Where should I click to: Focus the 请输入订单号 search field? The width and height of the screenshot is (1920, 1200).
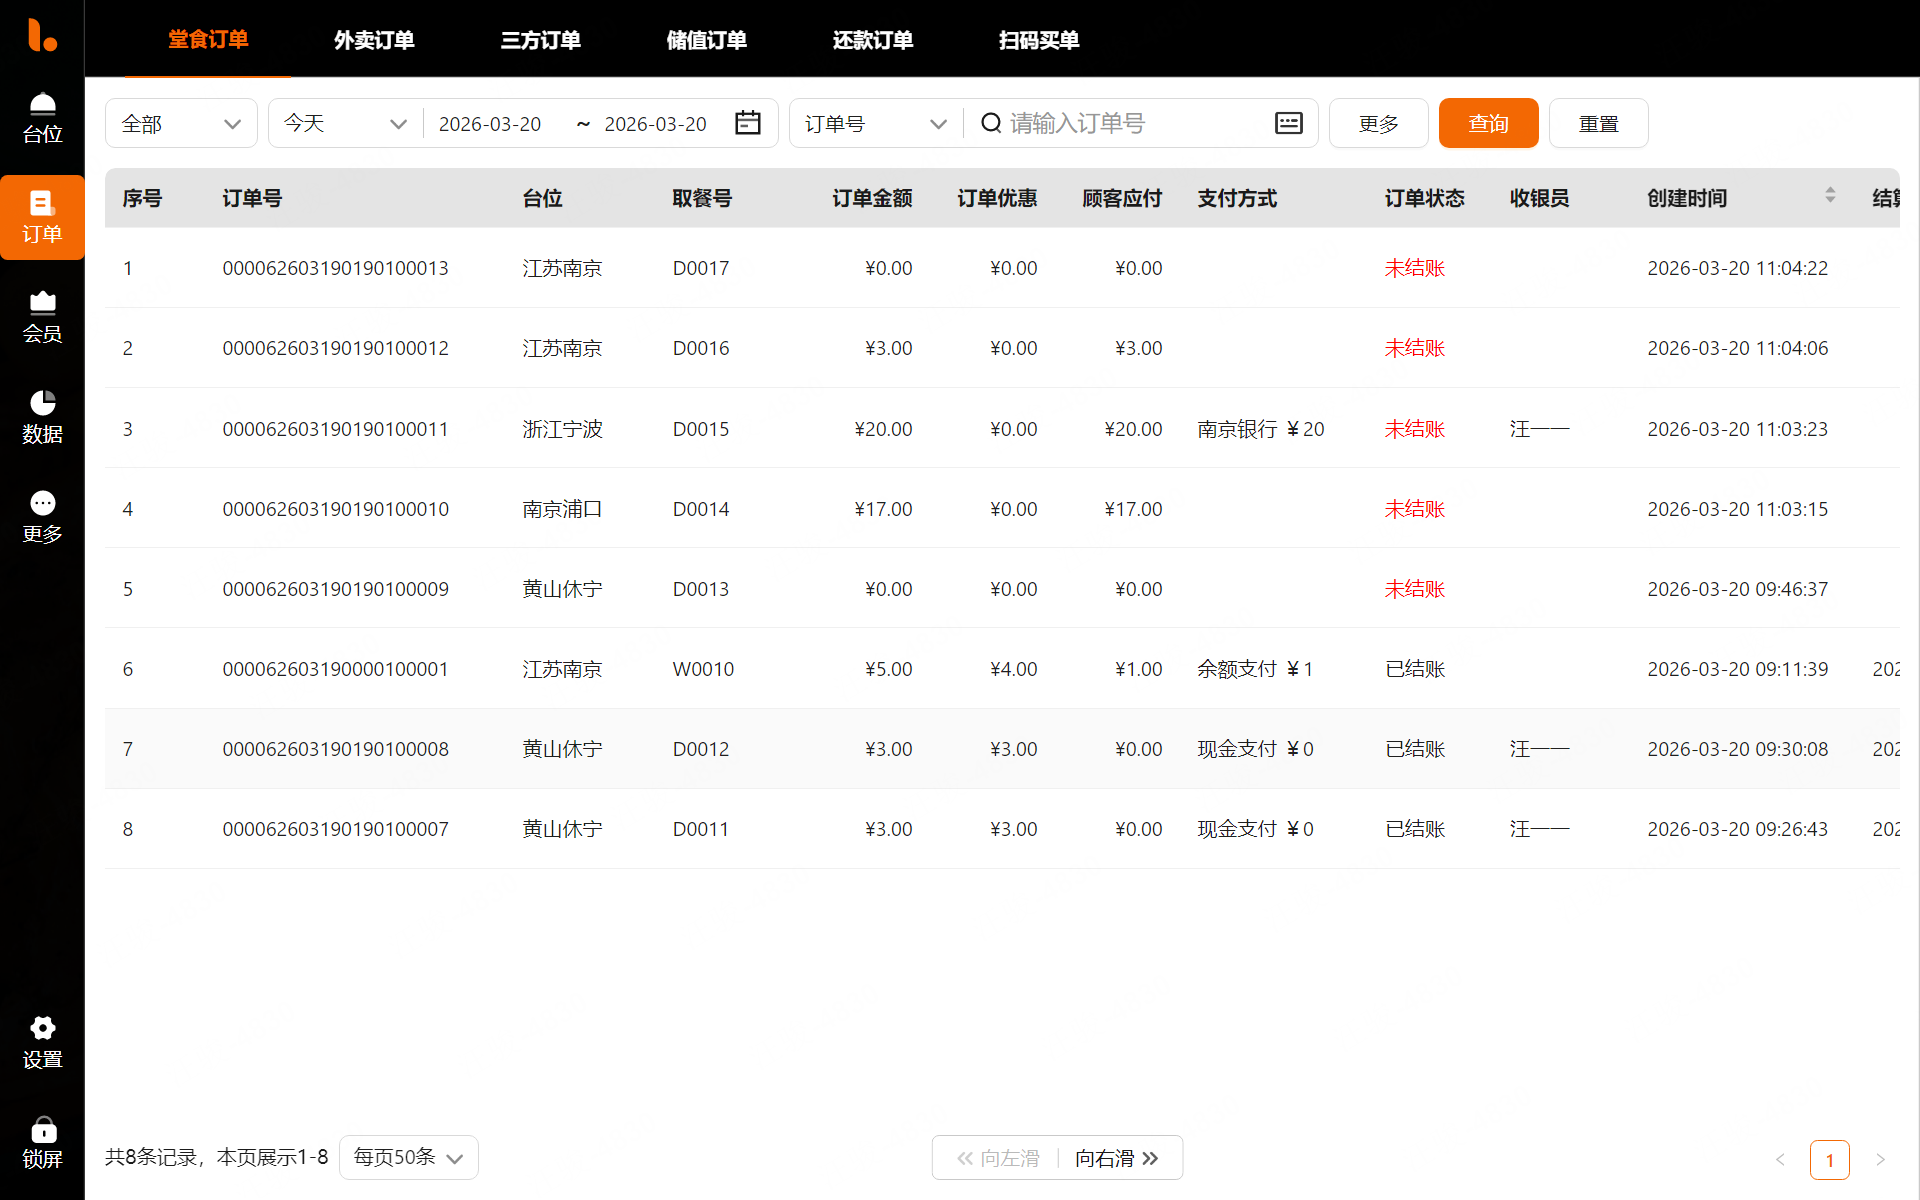coord(1130,123)
